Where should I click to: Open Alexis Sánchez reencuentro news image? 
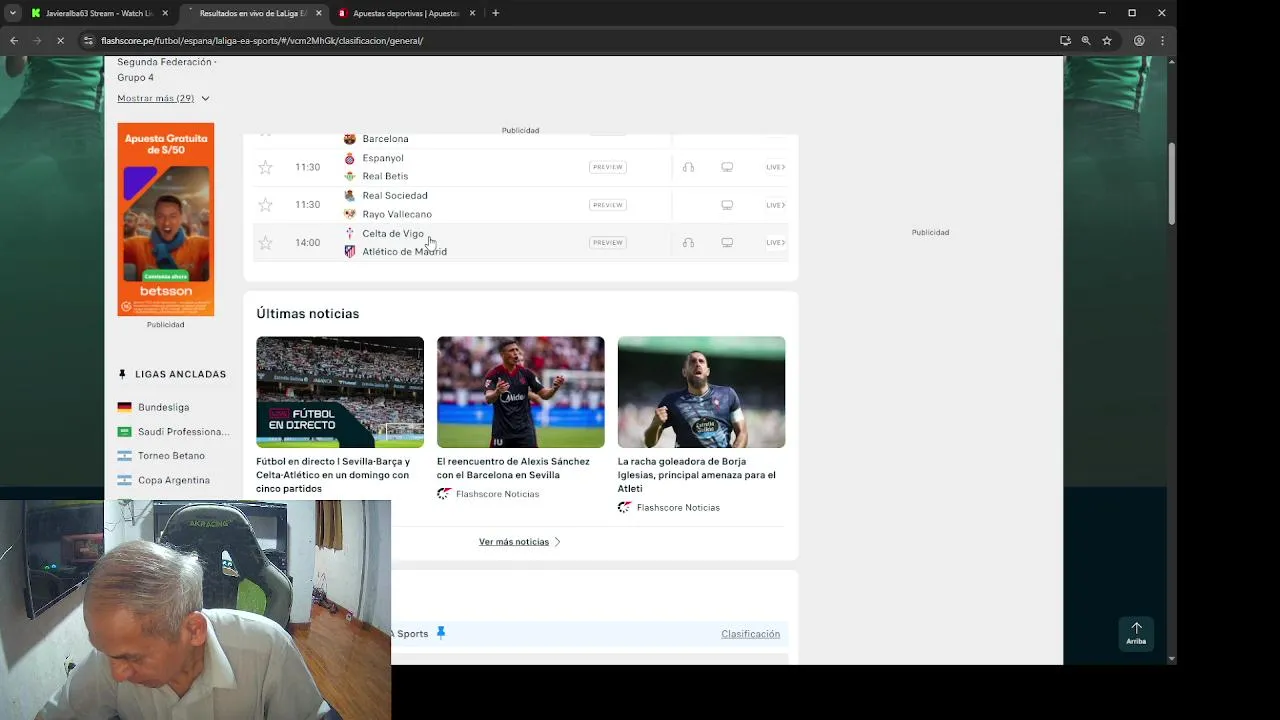tap(521, 392)
